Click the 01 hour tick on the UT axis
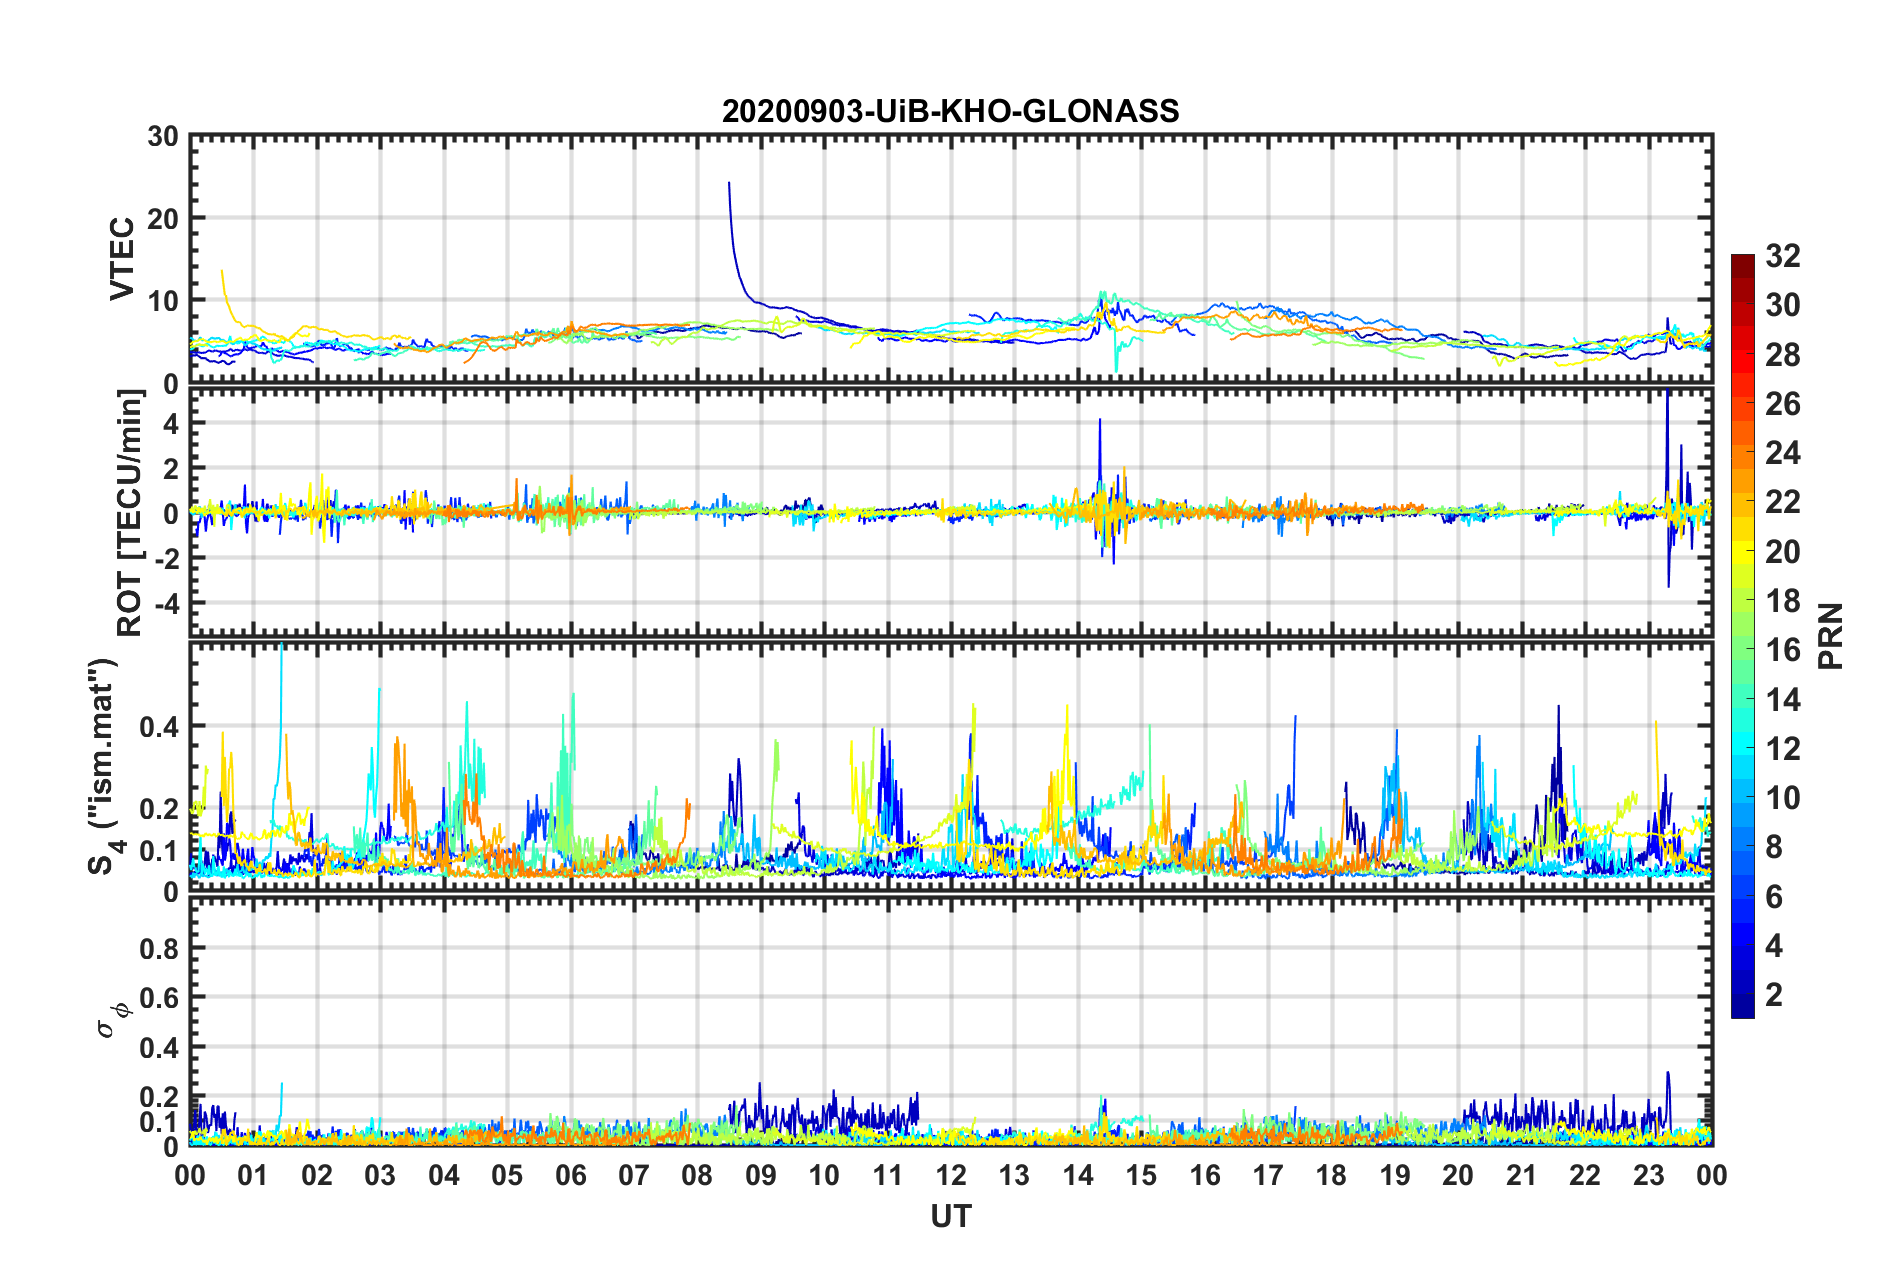The height and width of the screenshot is (1272, 1902). click(x=253, y=1175)
